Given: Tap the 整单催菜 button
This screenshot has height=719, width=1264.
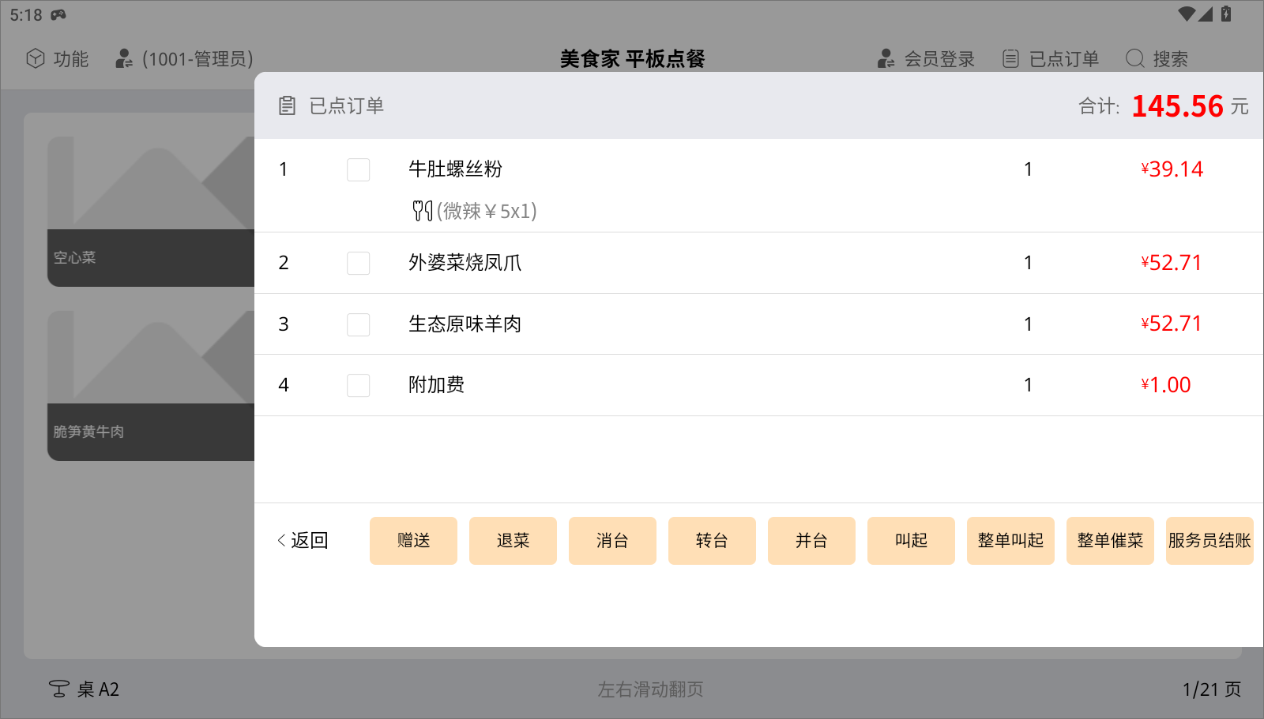Looking at the screenshot, I should click(1110, 541).
